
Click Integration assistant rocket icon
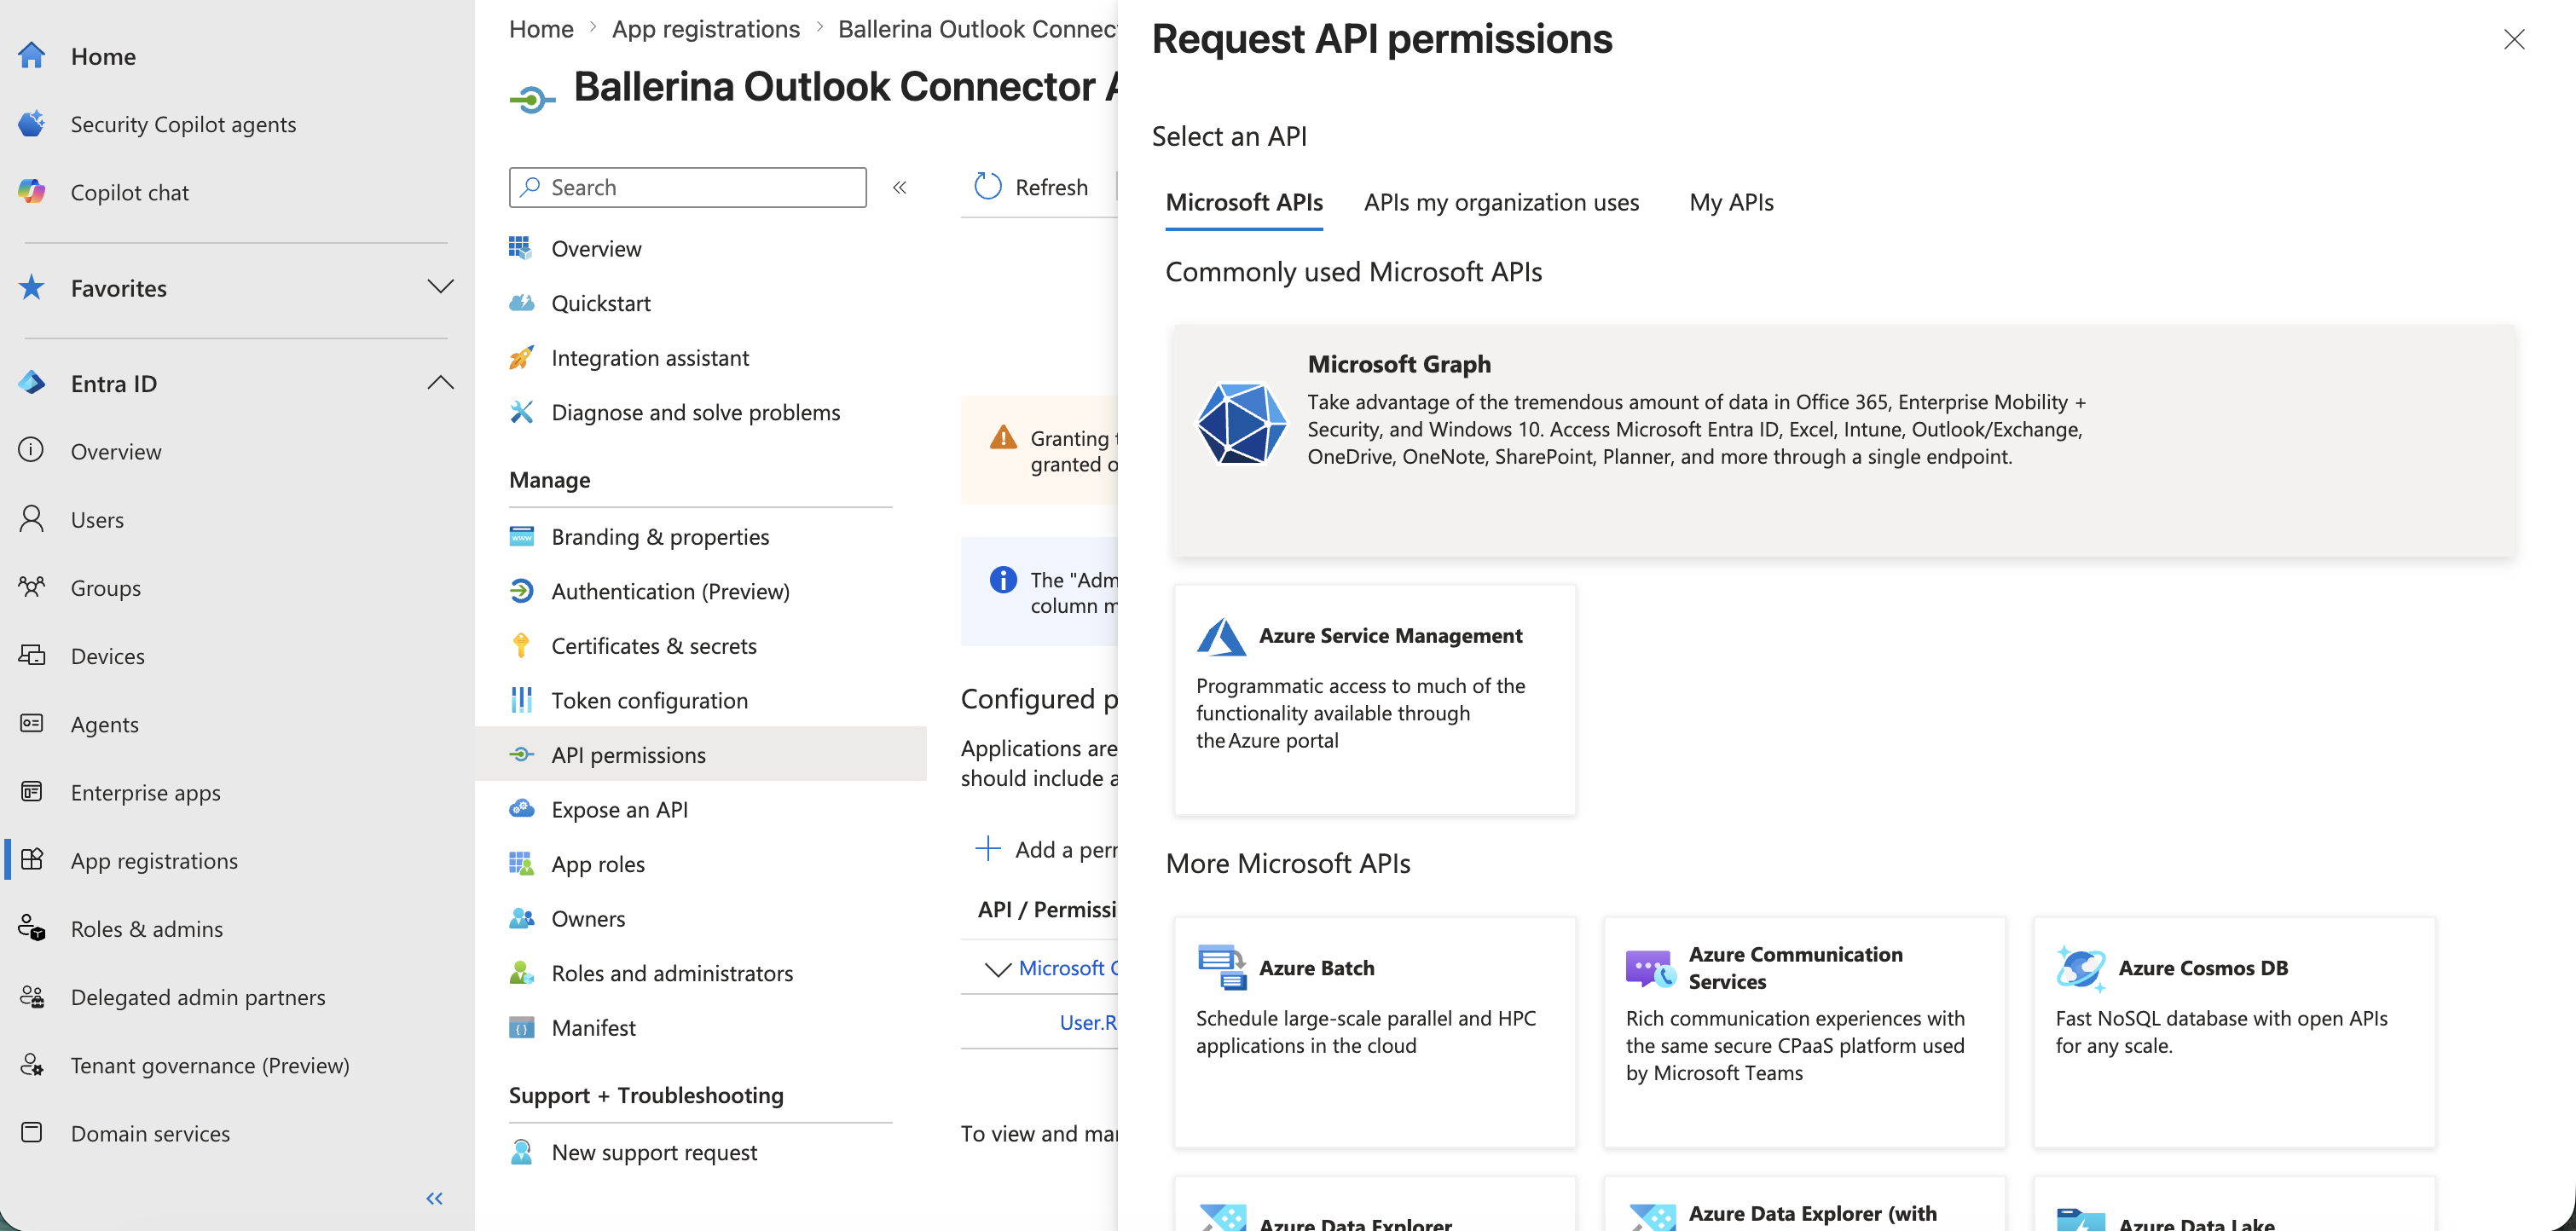(521, 357)
